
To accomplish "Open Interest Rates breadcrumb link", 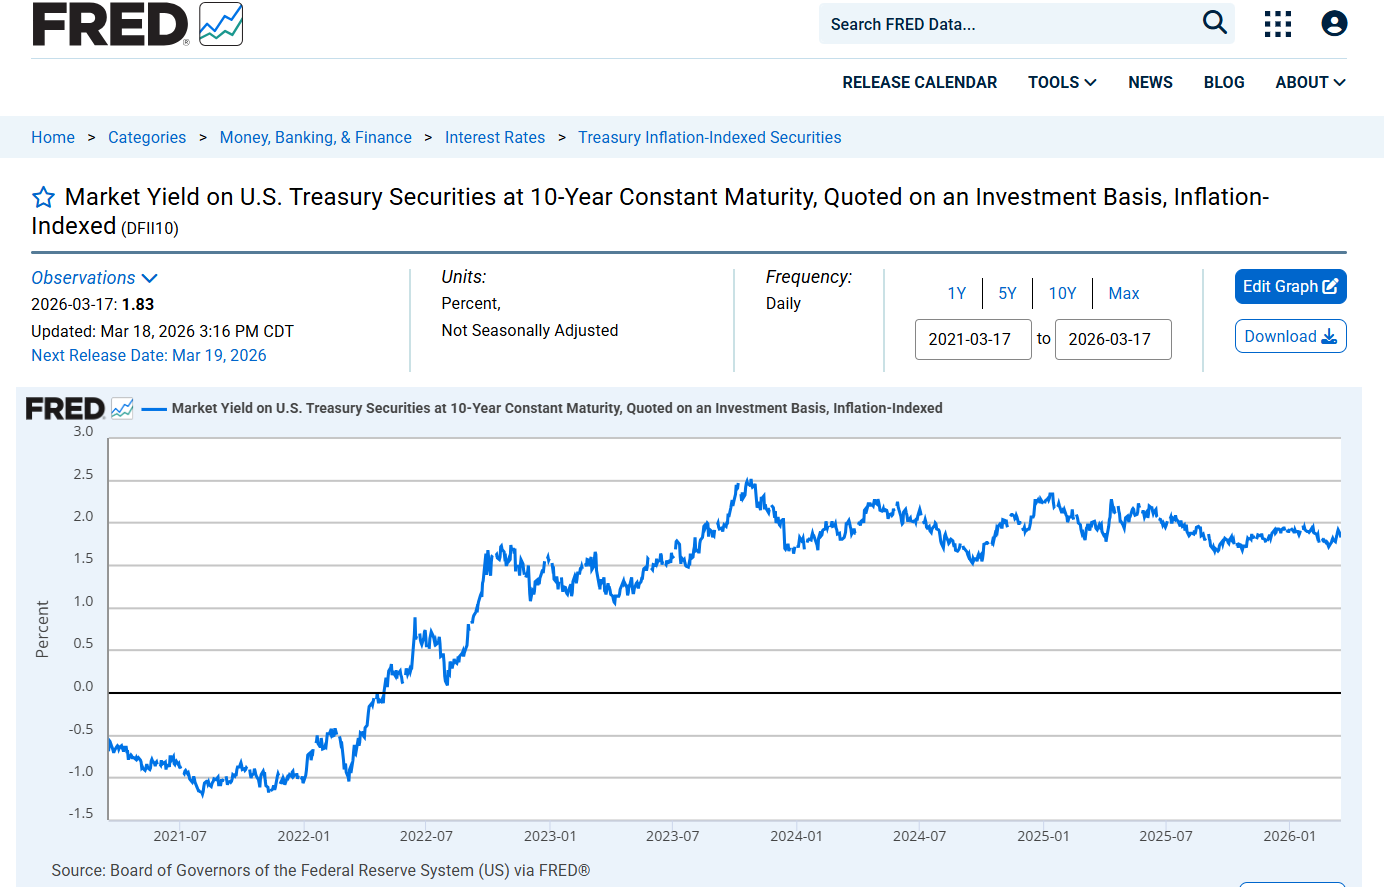I will [495, 137].
